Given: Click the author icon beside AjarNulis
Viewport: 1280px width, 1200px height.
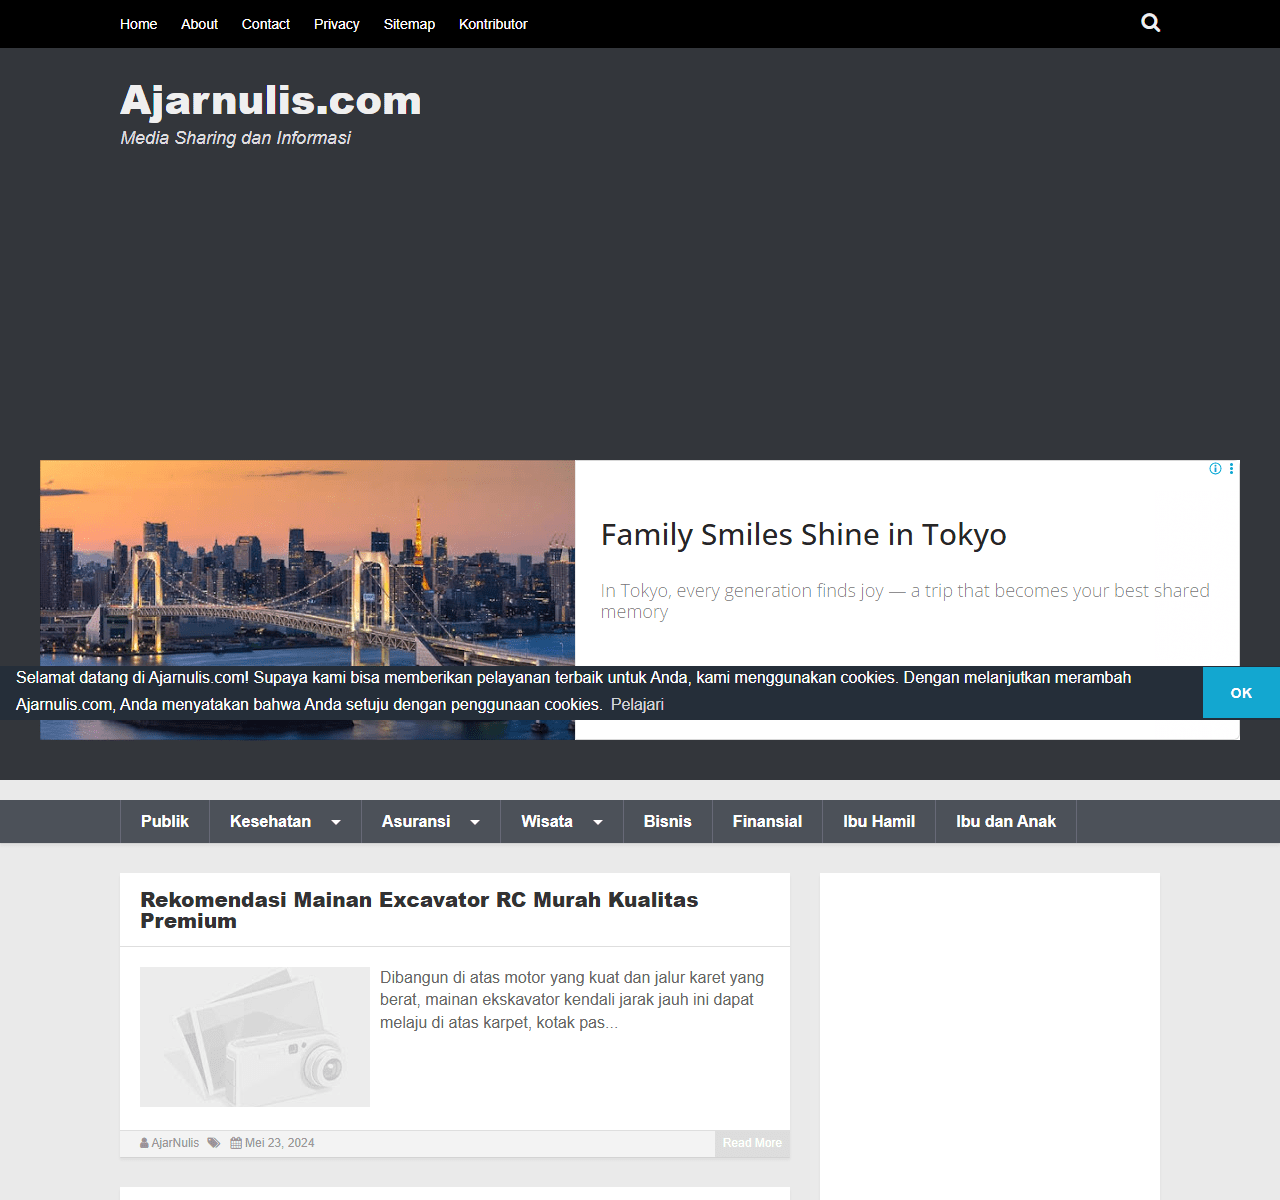Looking at the screenshot, I should pyautogui.click(x=145, y=1143).
